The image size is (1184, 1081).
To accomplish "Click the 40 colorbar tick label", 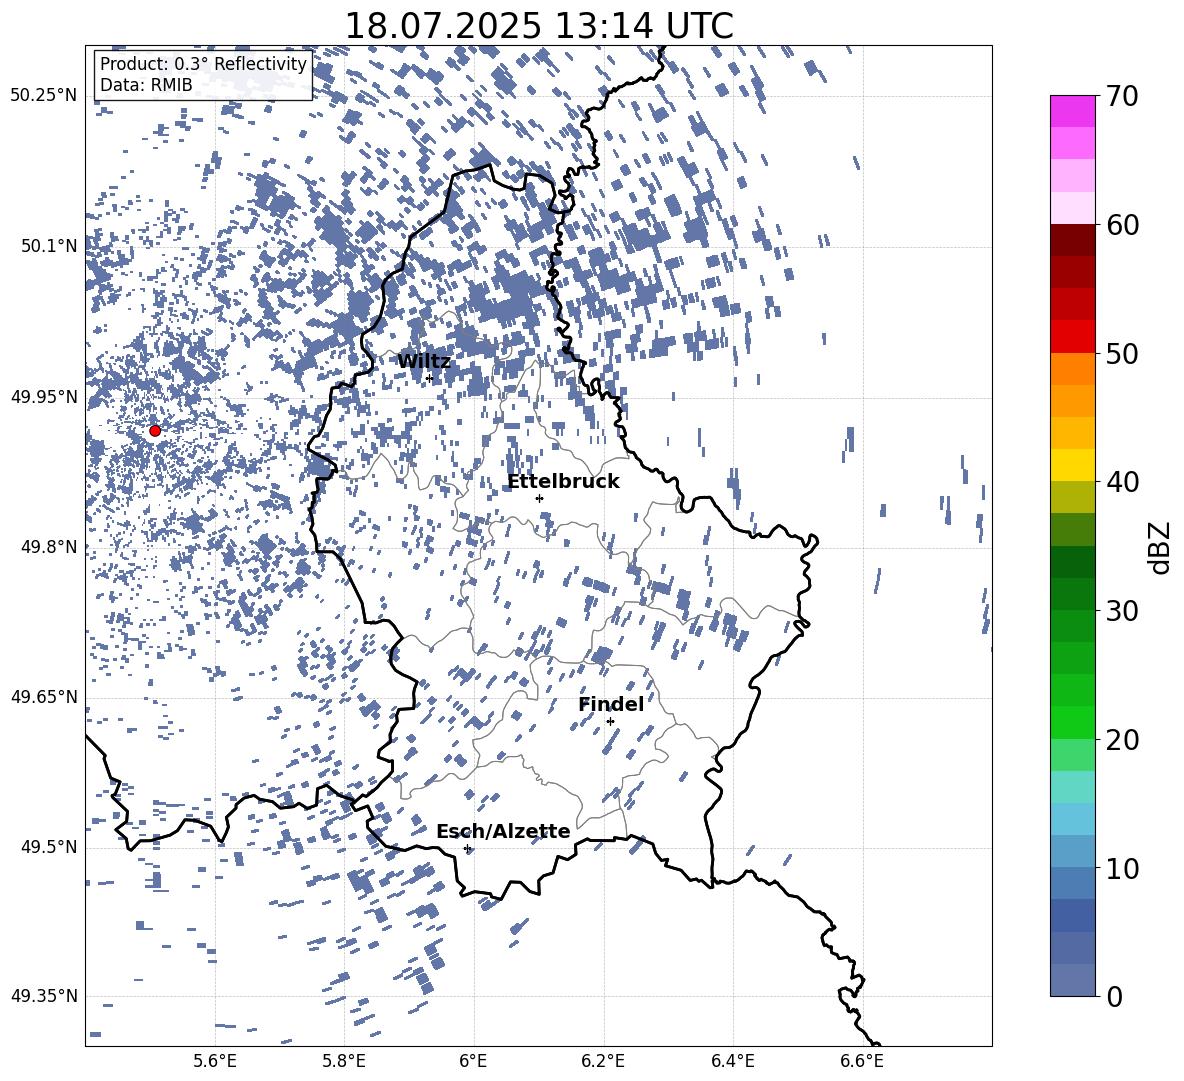I will tap(1122, 482).
